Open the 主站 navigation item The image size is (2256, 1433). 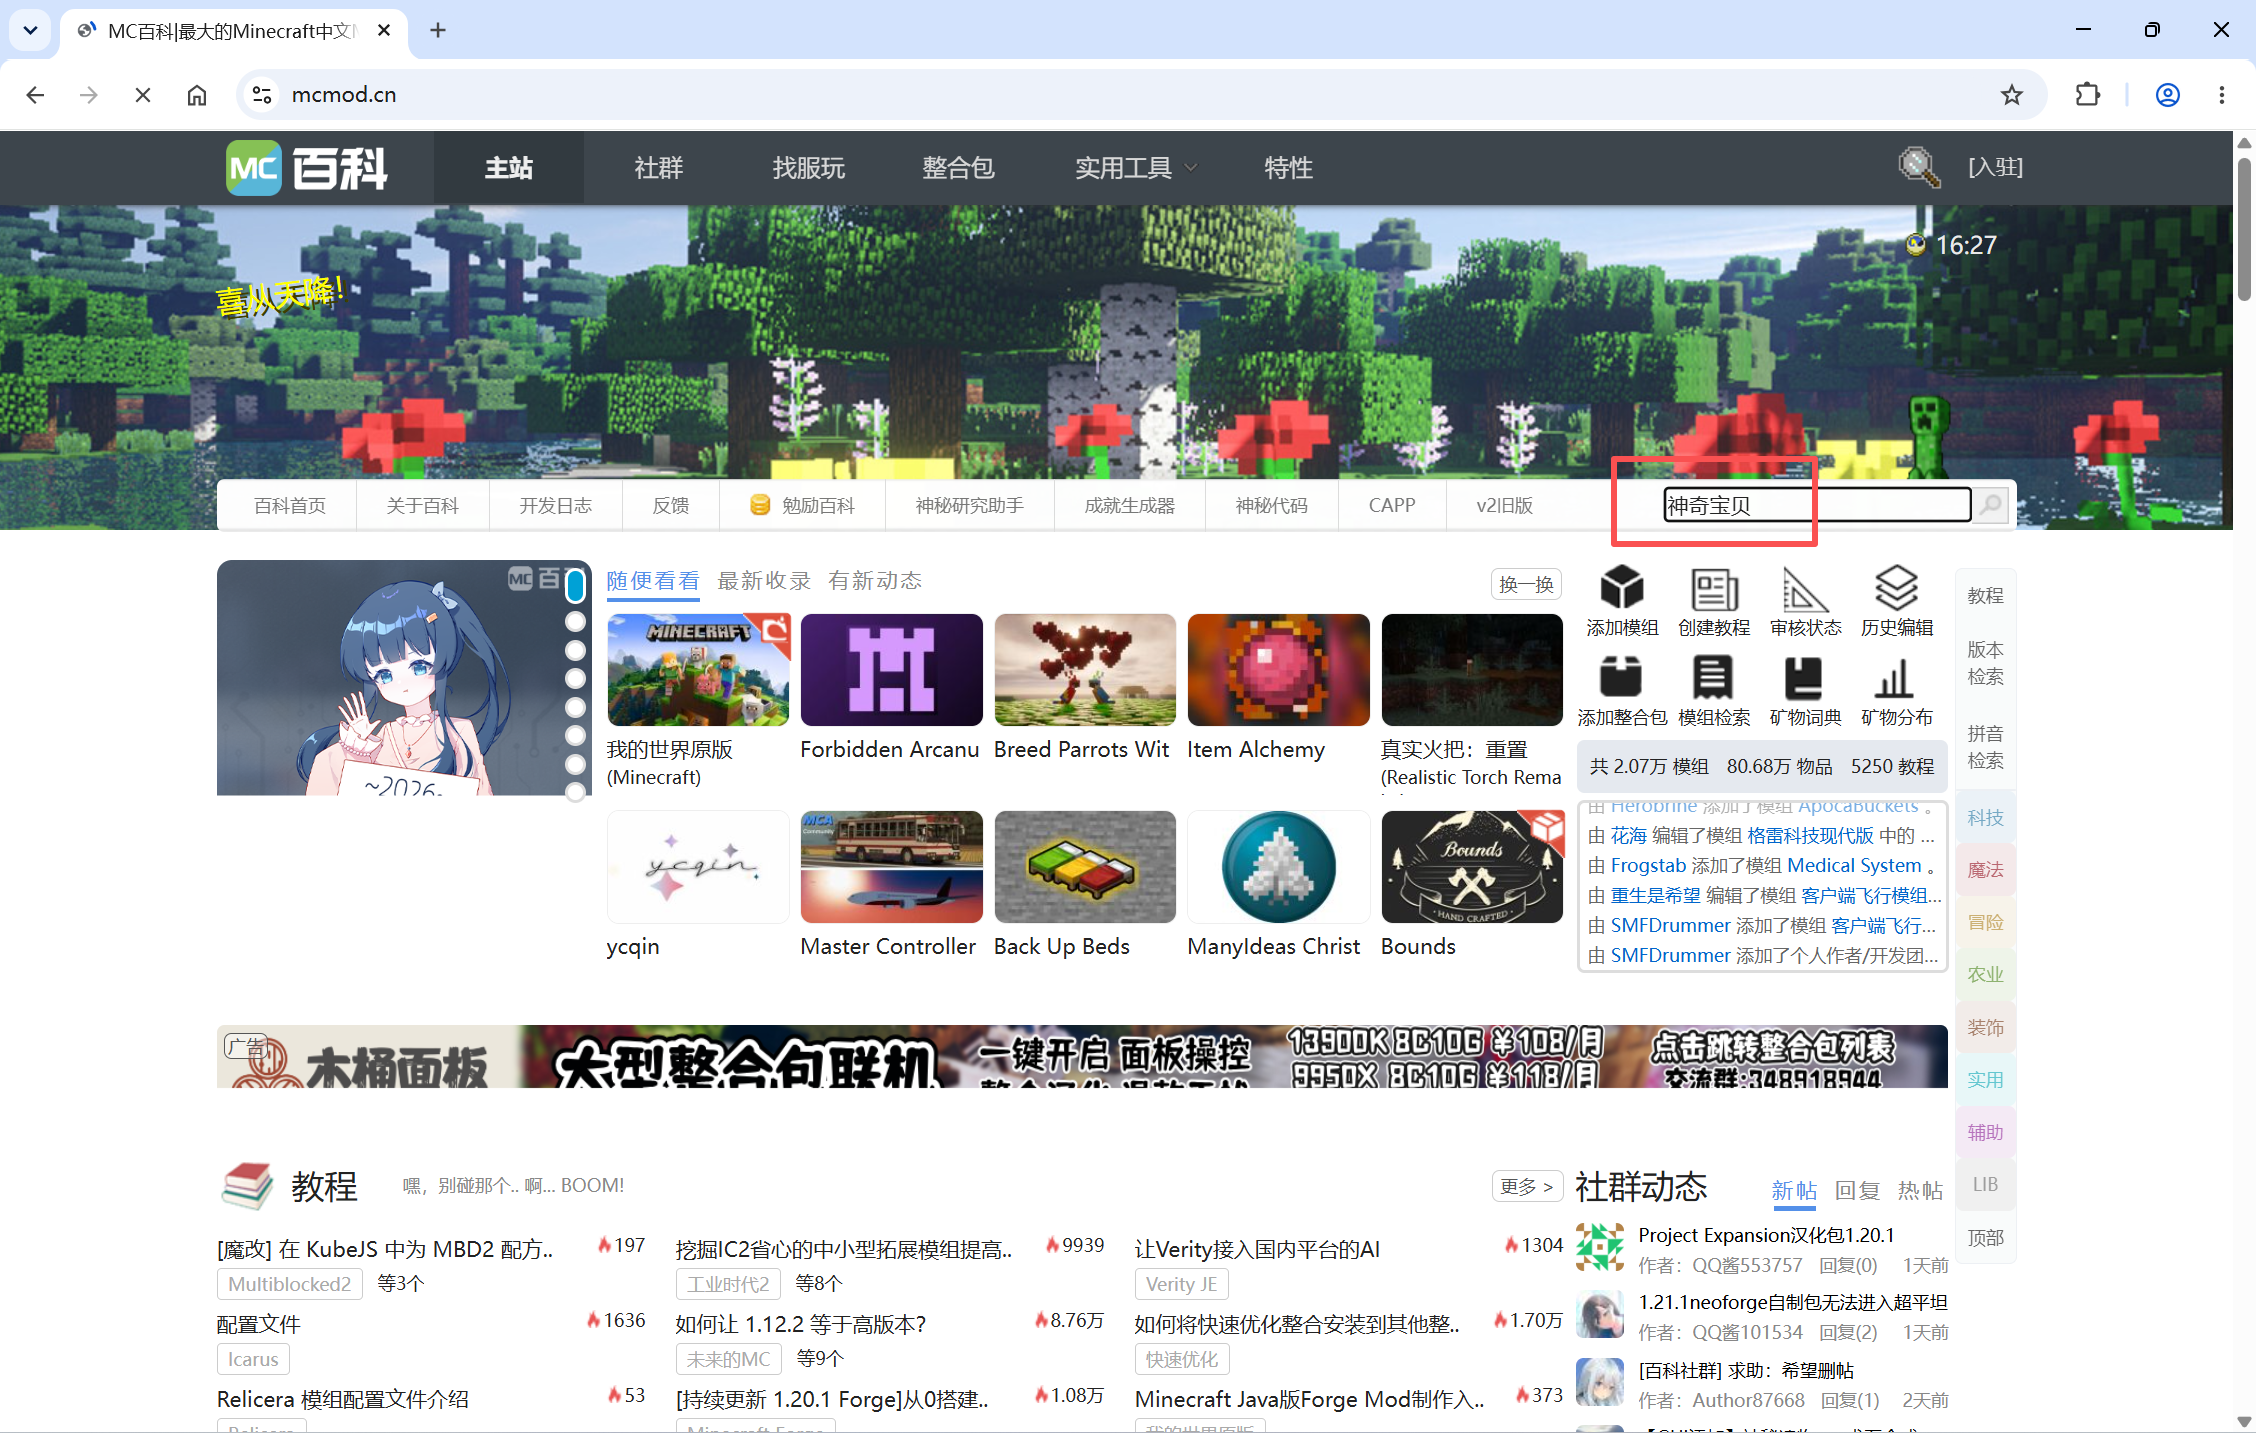click(509, 168)
